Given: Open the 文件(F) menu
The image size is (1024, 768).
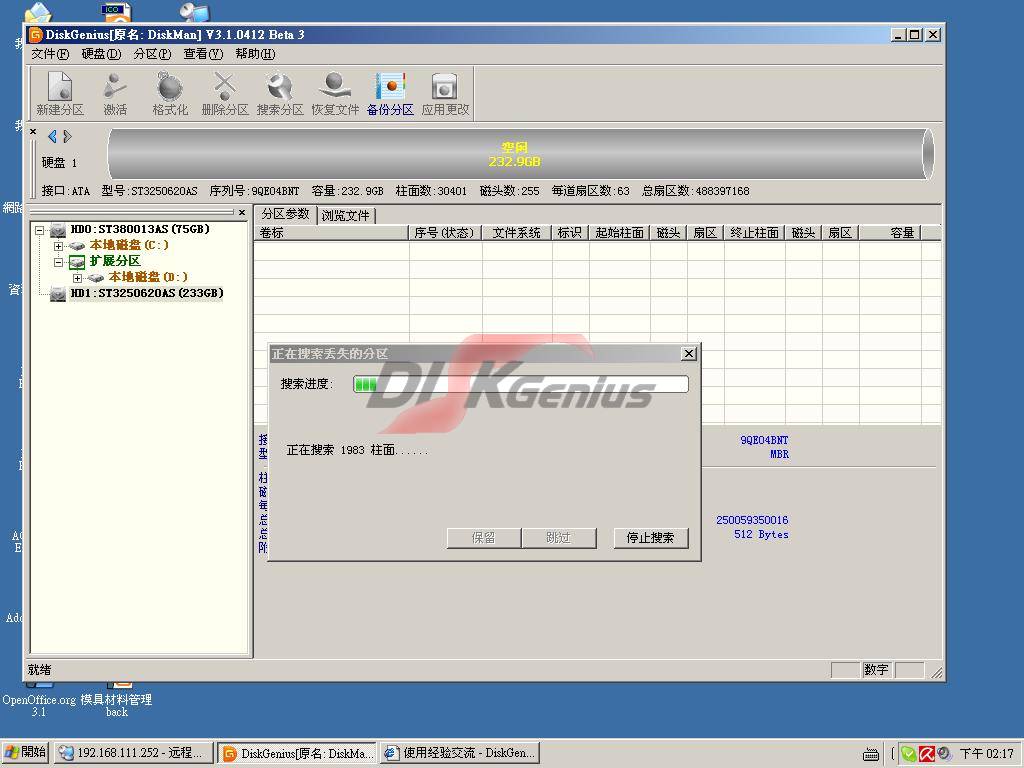Looking at the screenshot, I should point(50,54).
